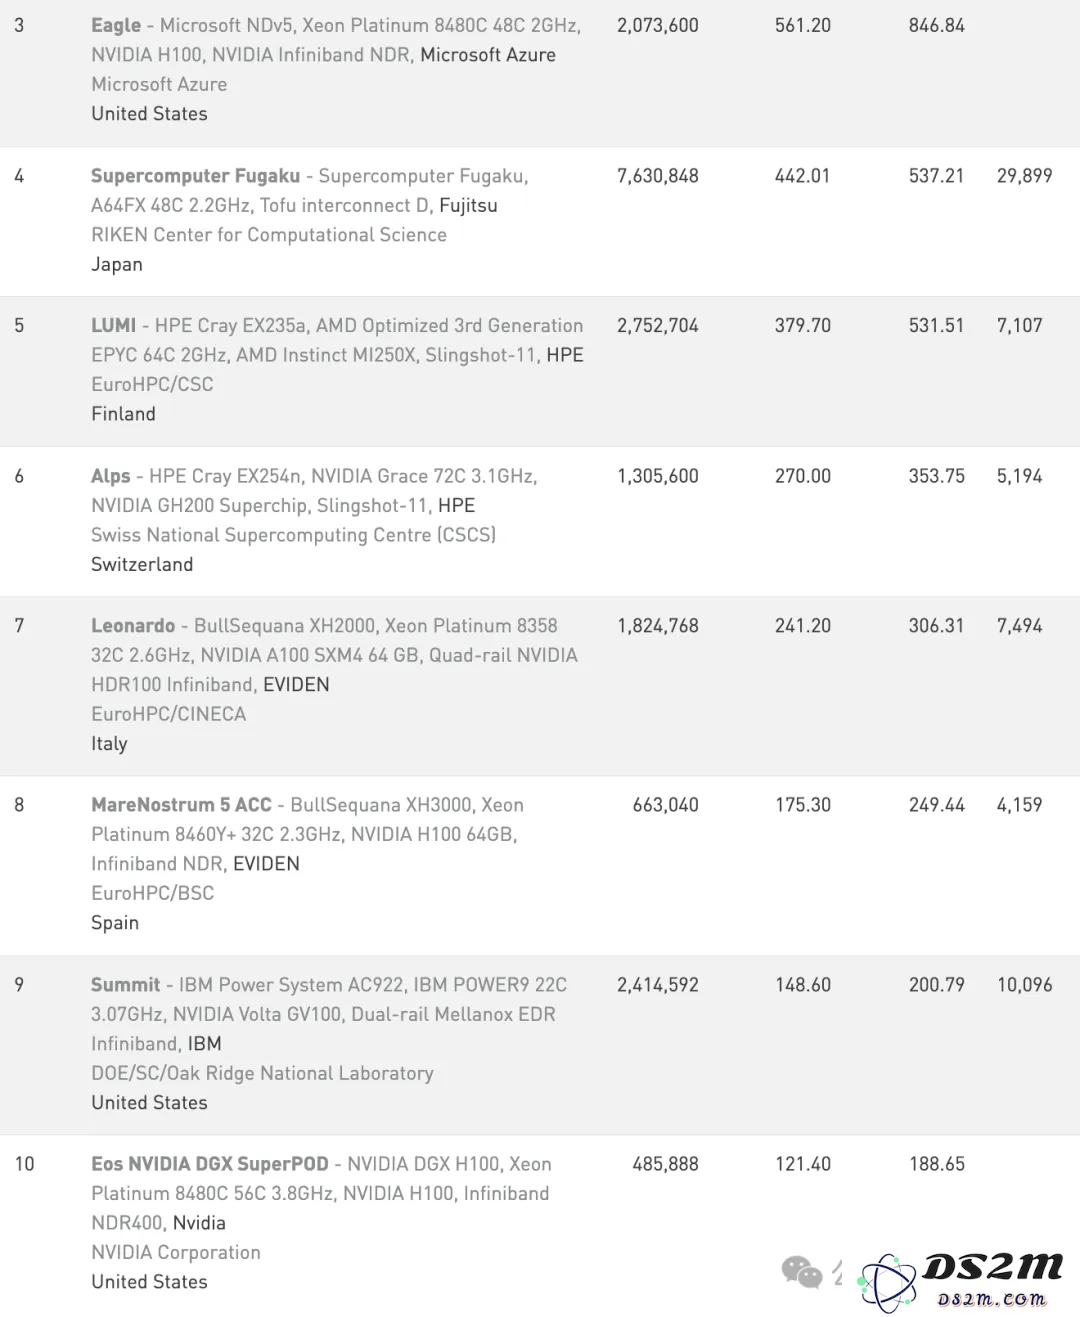1080x1317 pixels.
Task: Open the Eagle system link
Action: 116,25
